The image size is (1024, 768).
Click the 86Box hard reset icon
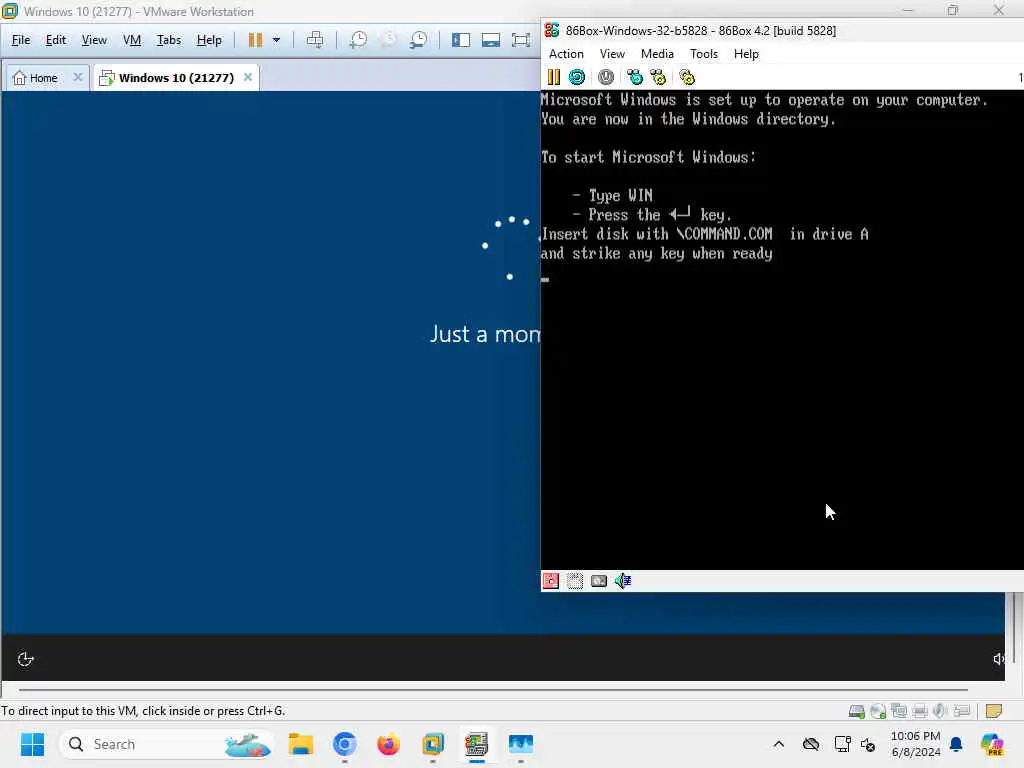point(577,77)
